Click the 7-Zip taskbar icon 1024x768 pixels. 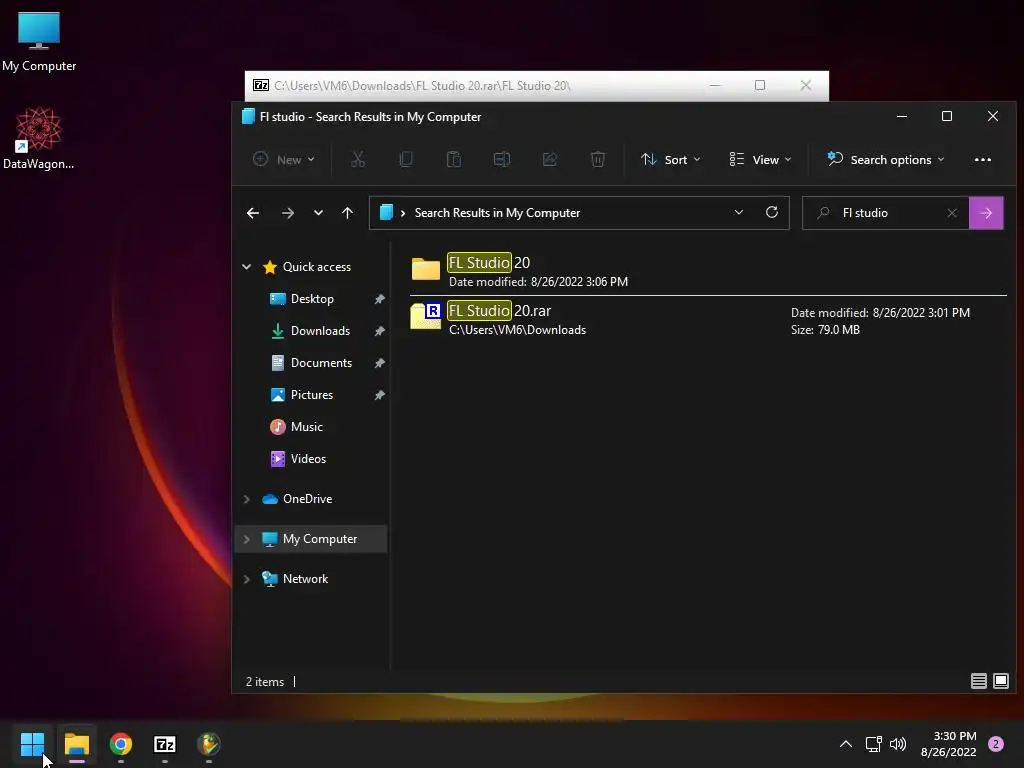tap(165, 744)
